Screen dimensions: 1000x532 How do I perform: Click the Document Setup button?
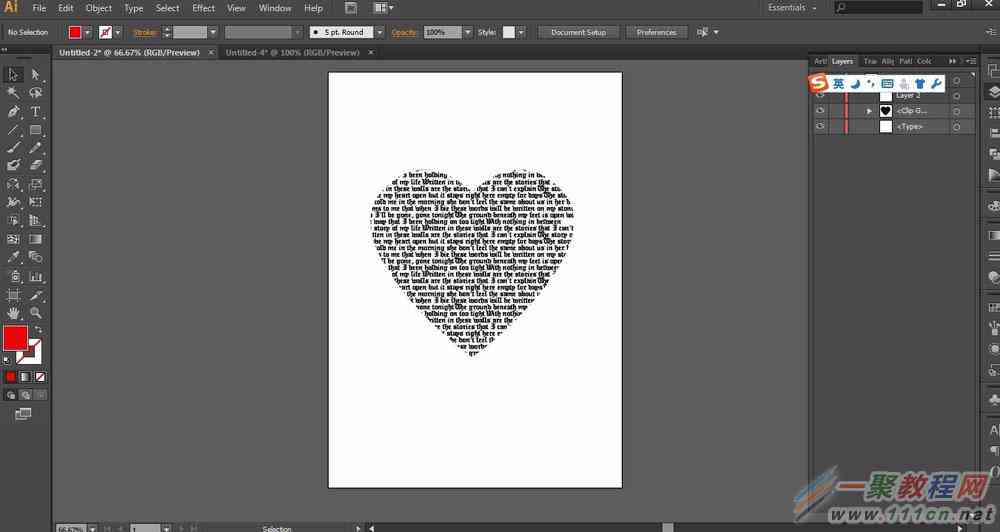[578, 32]
